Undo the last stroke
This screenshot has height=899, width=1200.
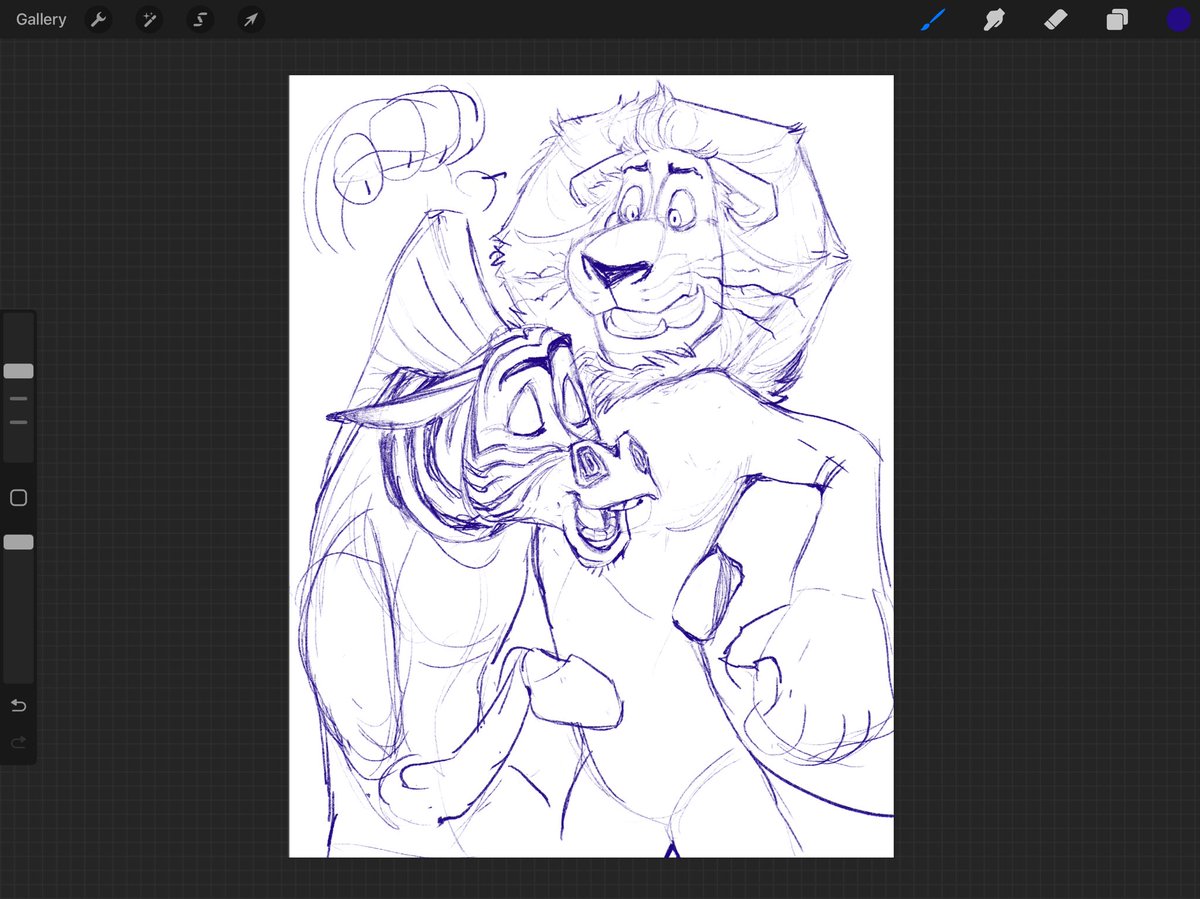click(18, 705)
